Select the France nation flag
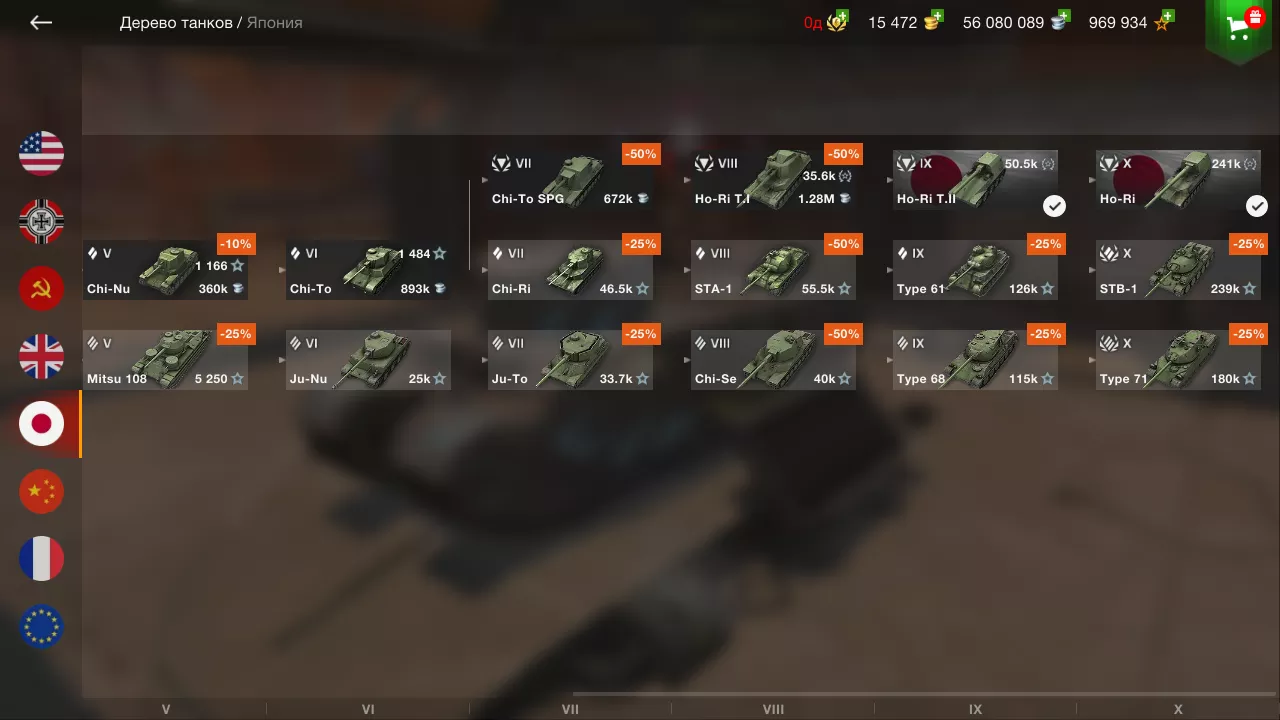The width and height of the screenshot is (1280, 720). [x=41, y=559]
